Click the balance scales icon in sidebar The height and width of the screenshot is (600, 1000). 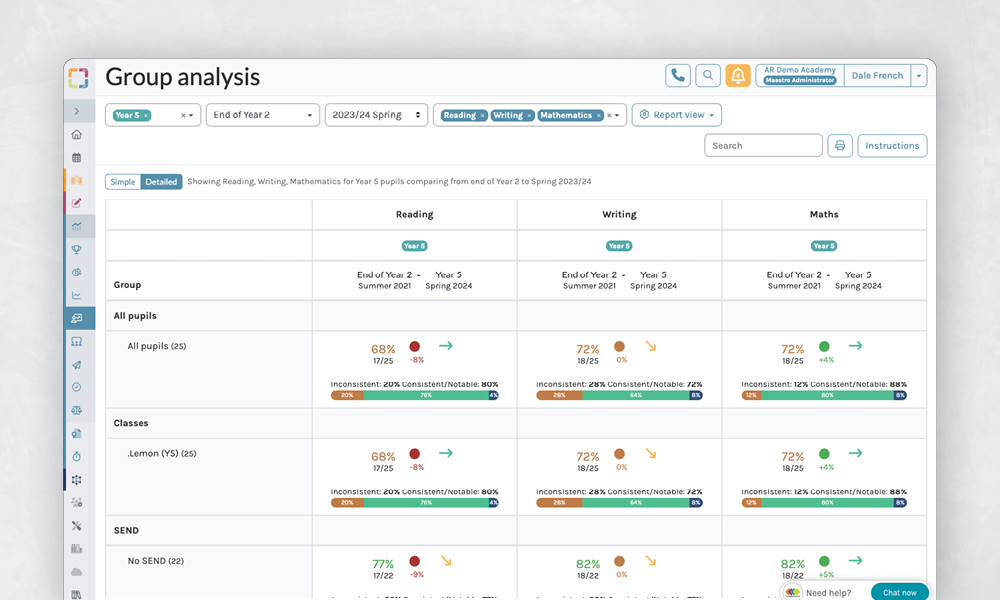[77, 410]
